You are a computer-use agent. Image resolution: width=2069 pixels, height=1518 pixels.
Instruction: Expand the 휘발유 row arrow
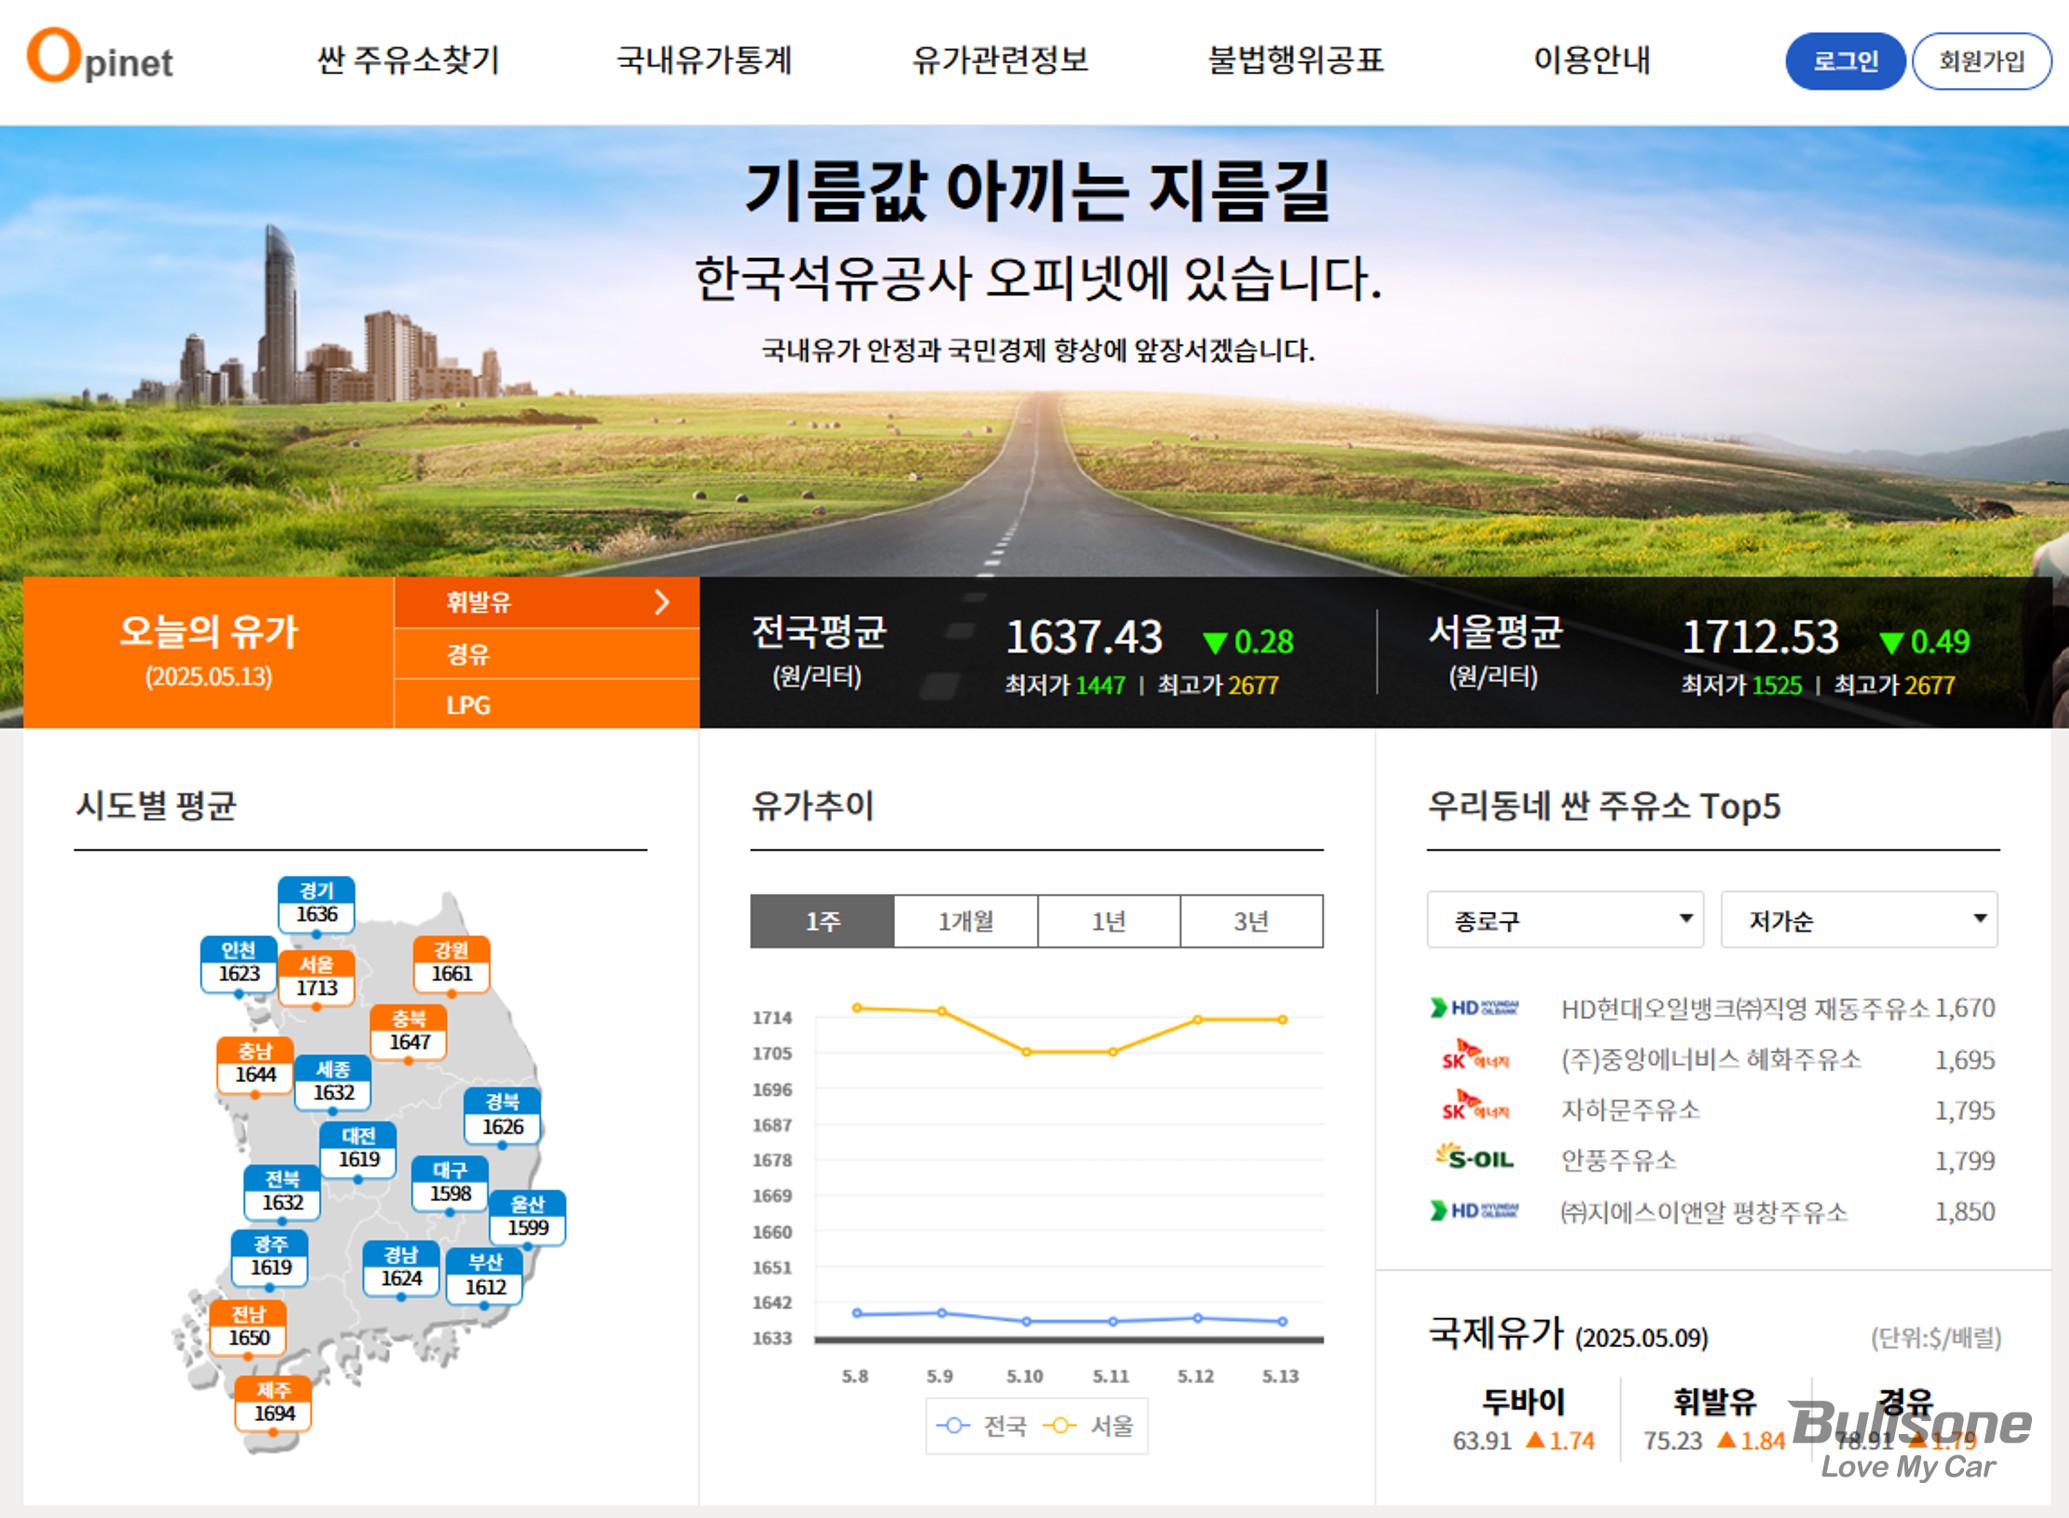tap(661, 602)
